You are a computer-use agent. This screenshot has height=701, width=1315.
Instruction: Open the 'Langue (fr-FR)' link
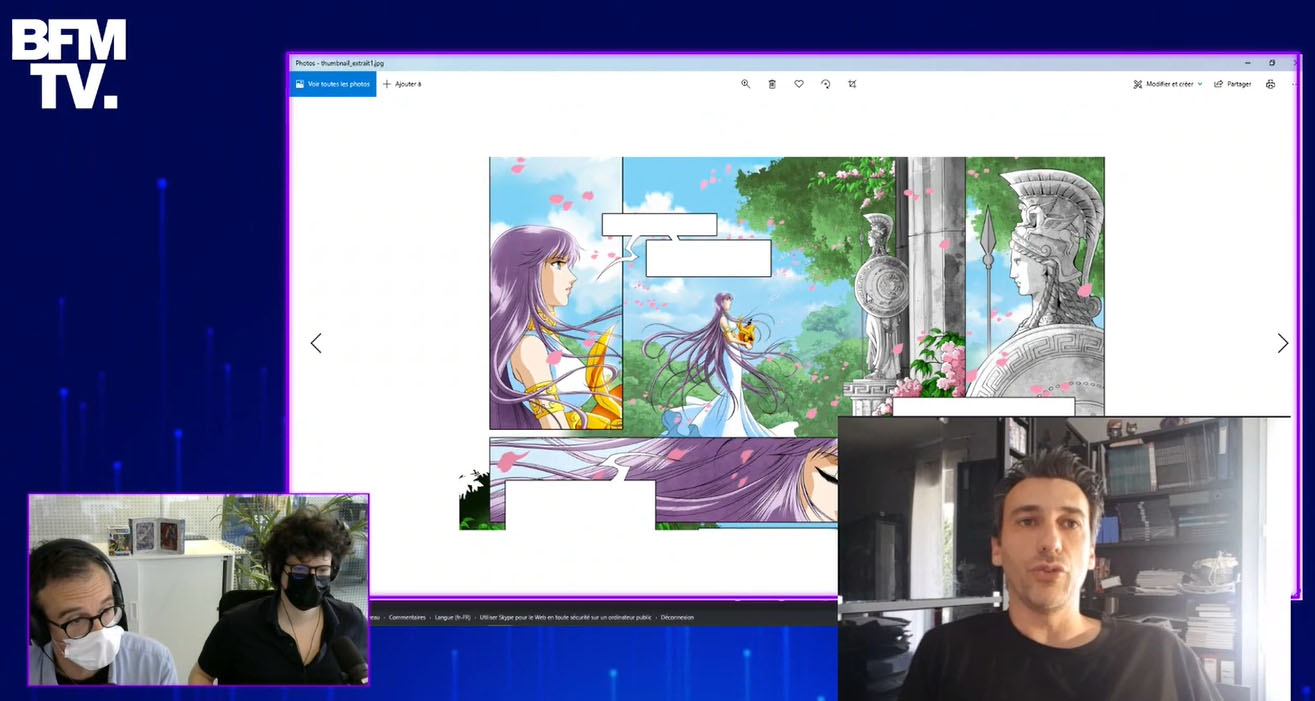click(453, 618)
